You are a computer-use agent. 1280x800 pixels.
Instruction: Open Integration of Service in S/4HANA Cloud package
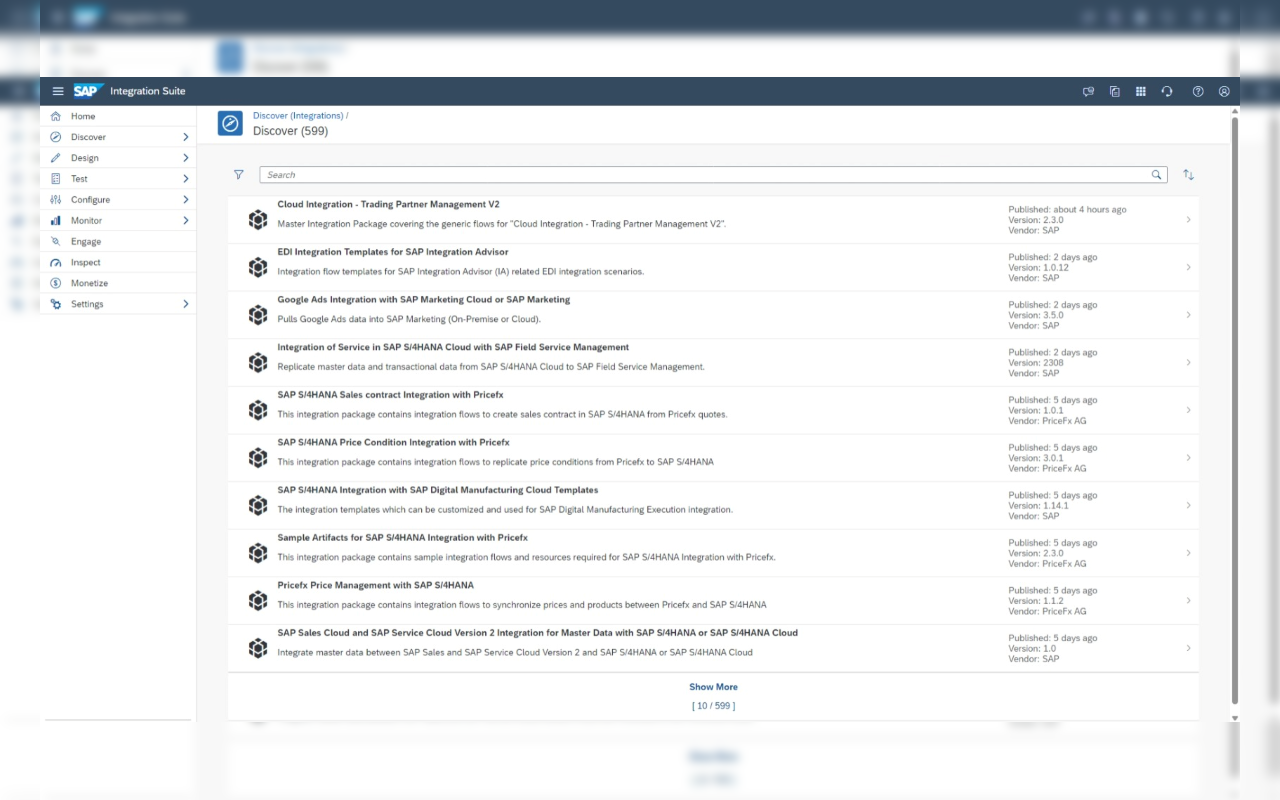tap(453, 347)
